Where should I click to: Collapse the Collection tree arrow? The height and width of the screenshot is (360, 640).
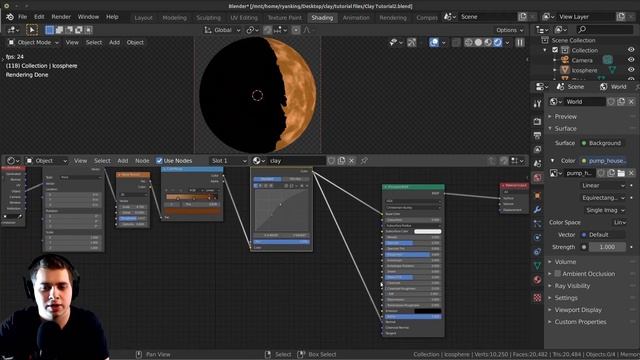(545, 50)
